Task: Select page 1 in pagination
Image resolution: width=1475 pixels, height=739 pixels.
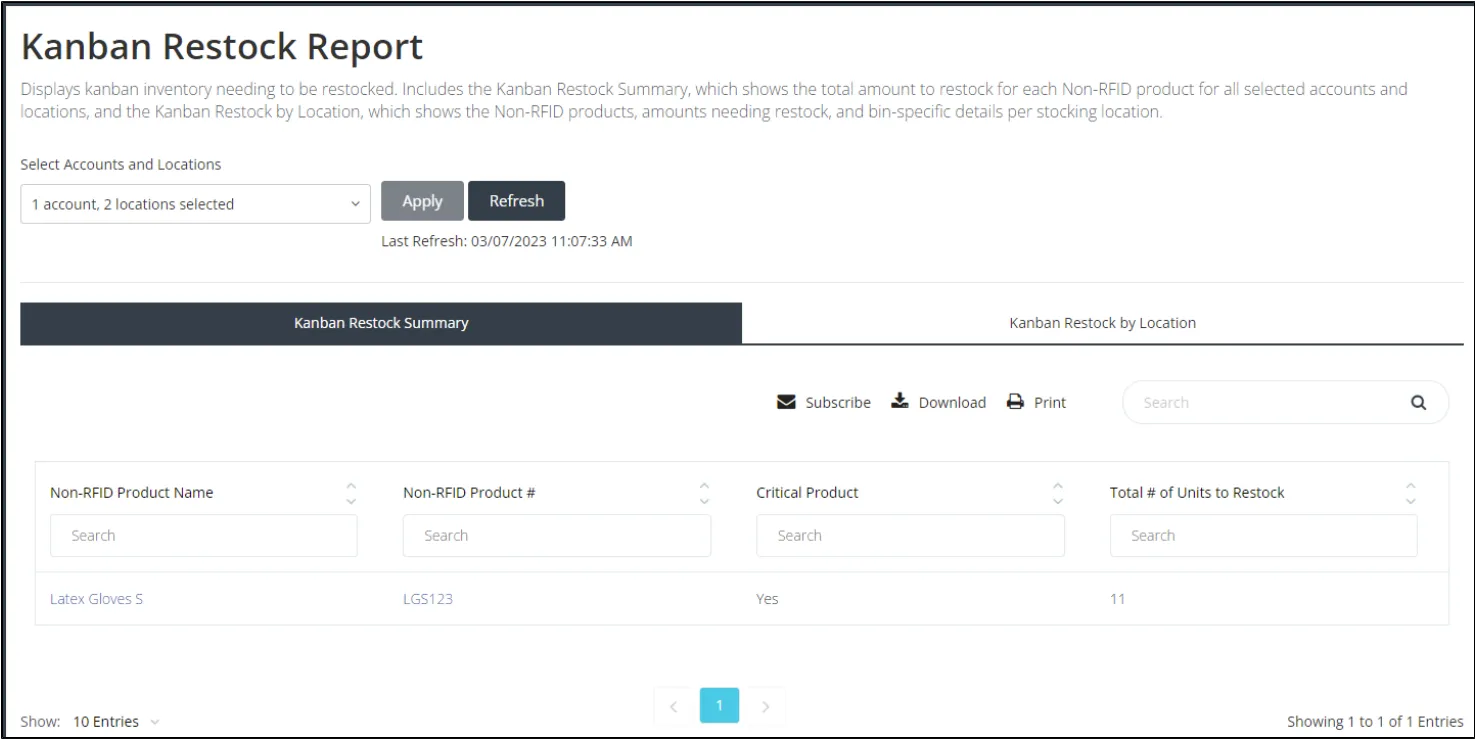Action: tap(719, 706)
